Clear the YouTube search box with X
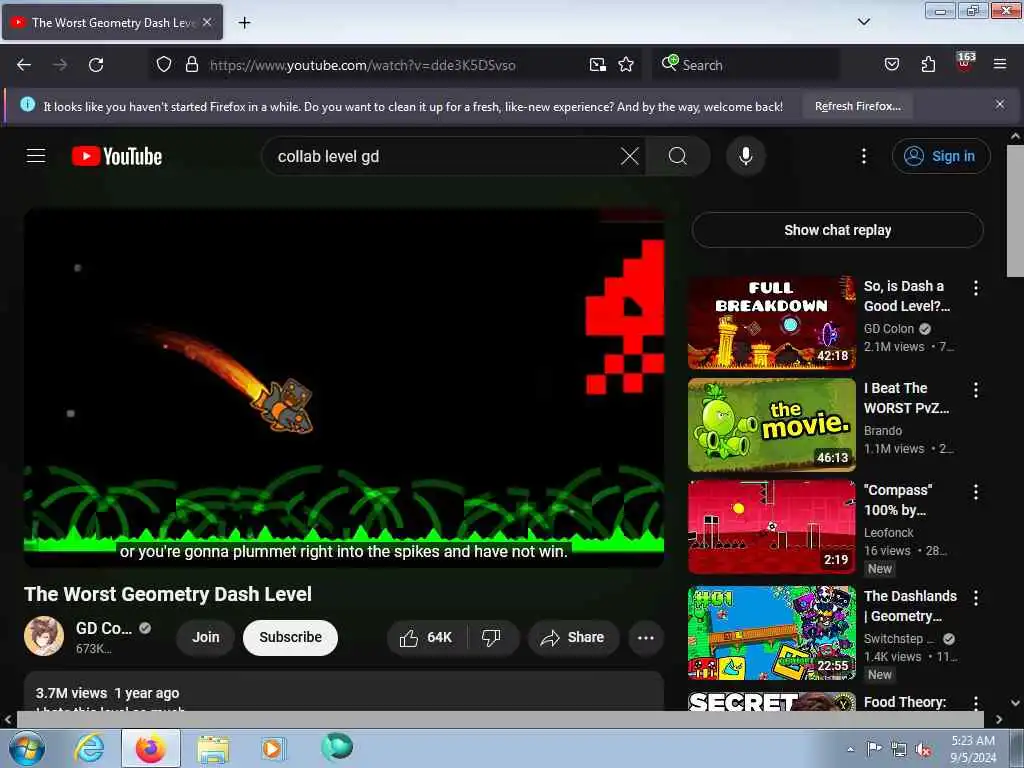 pyautogui.click(x=630, y=156)
